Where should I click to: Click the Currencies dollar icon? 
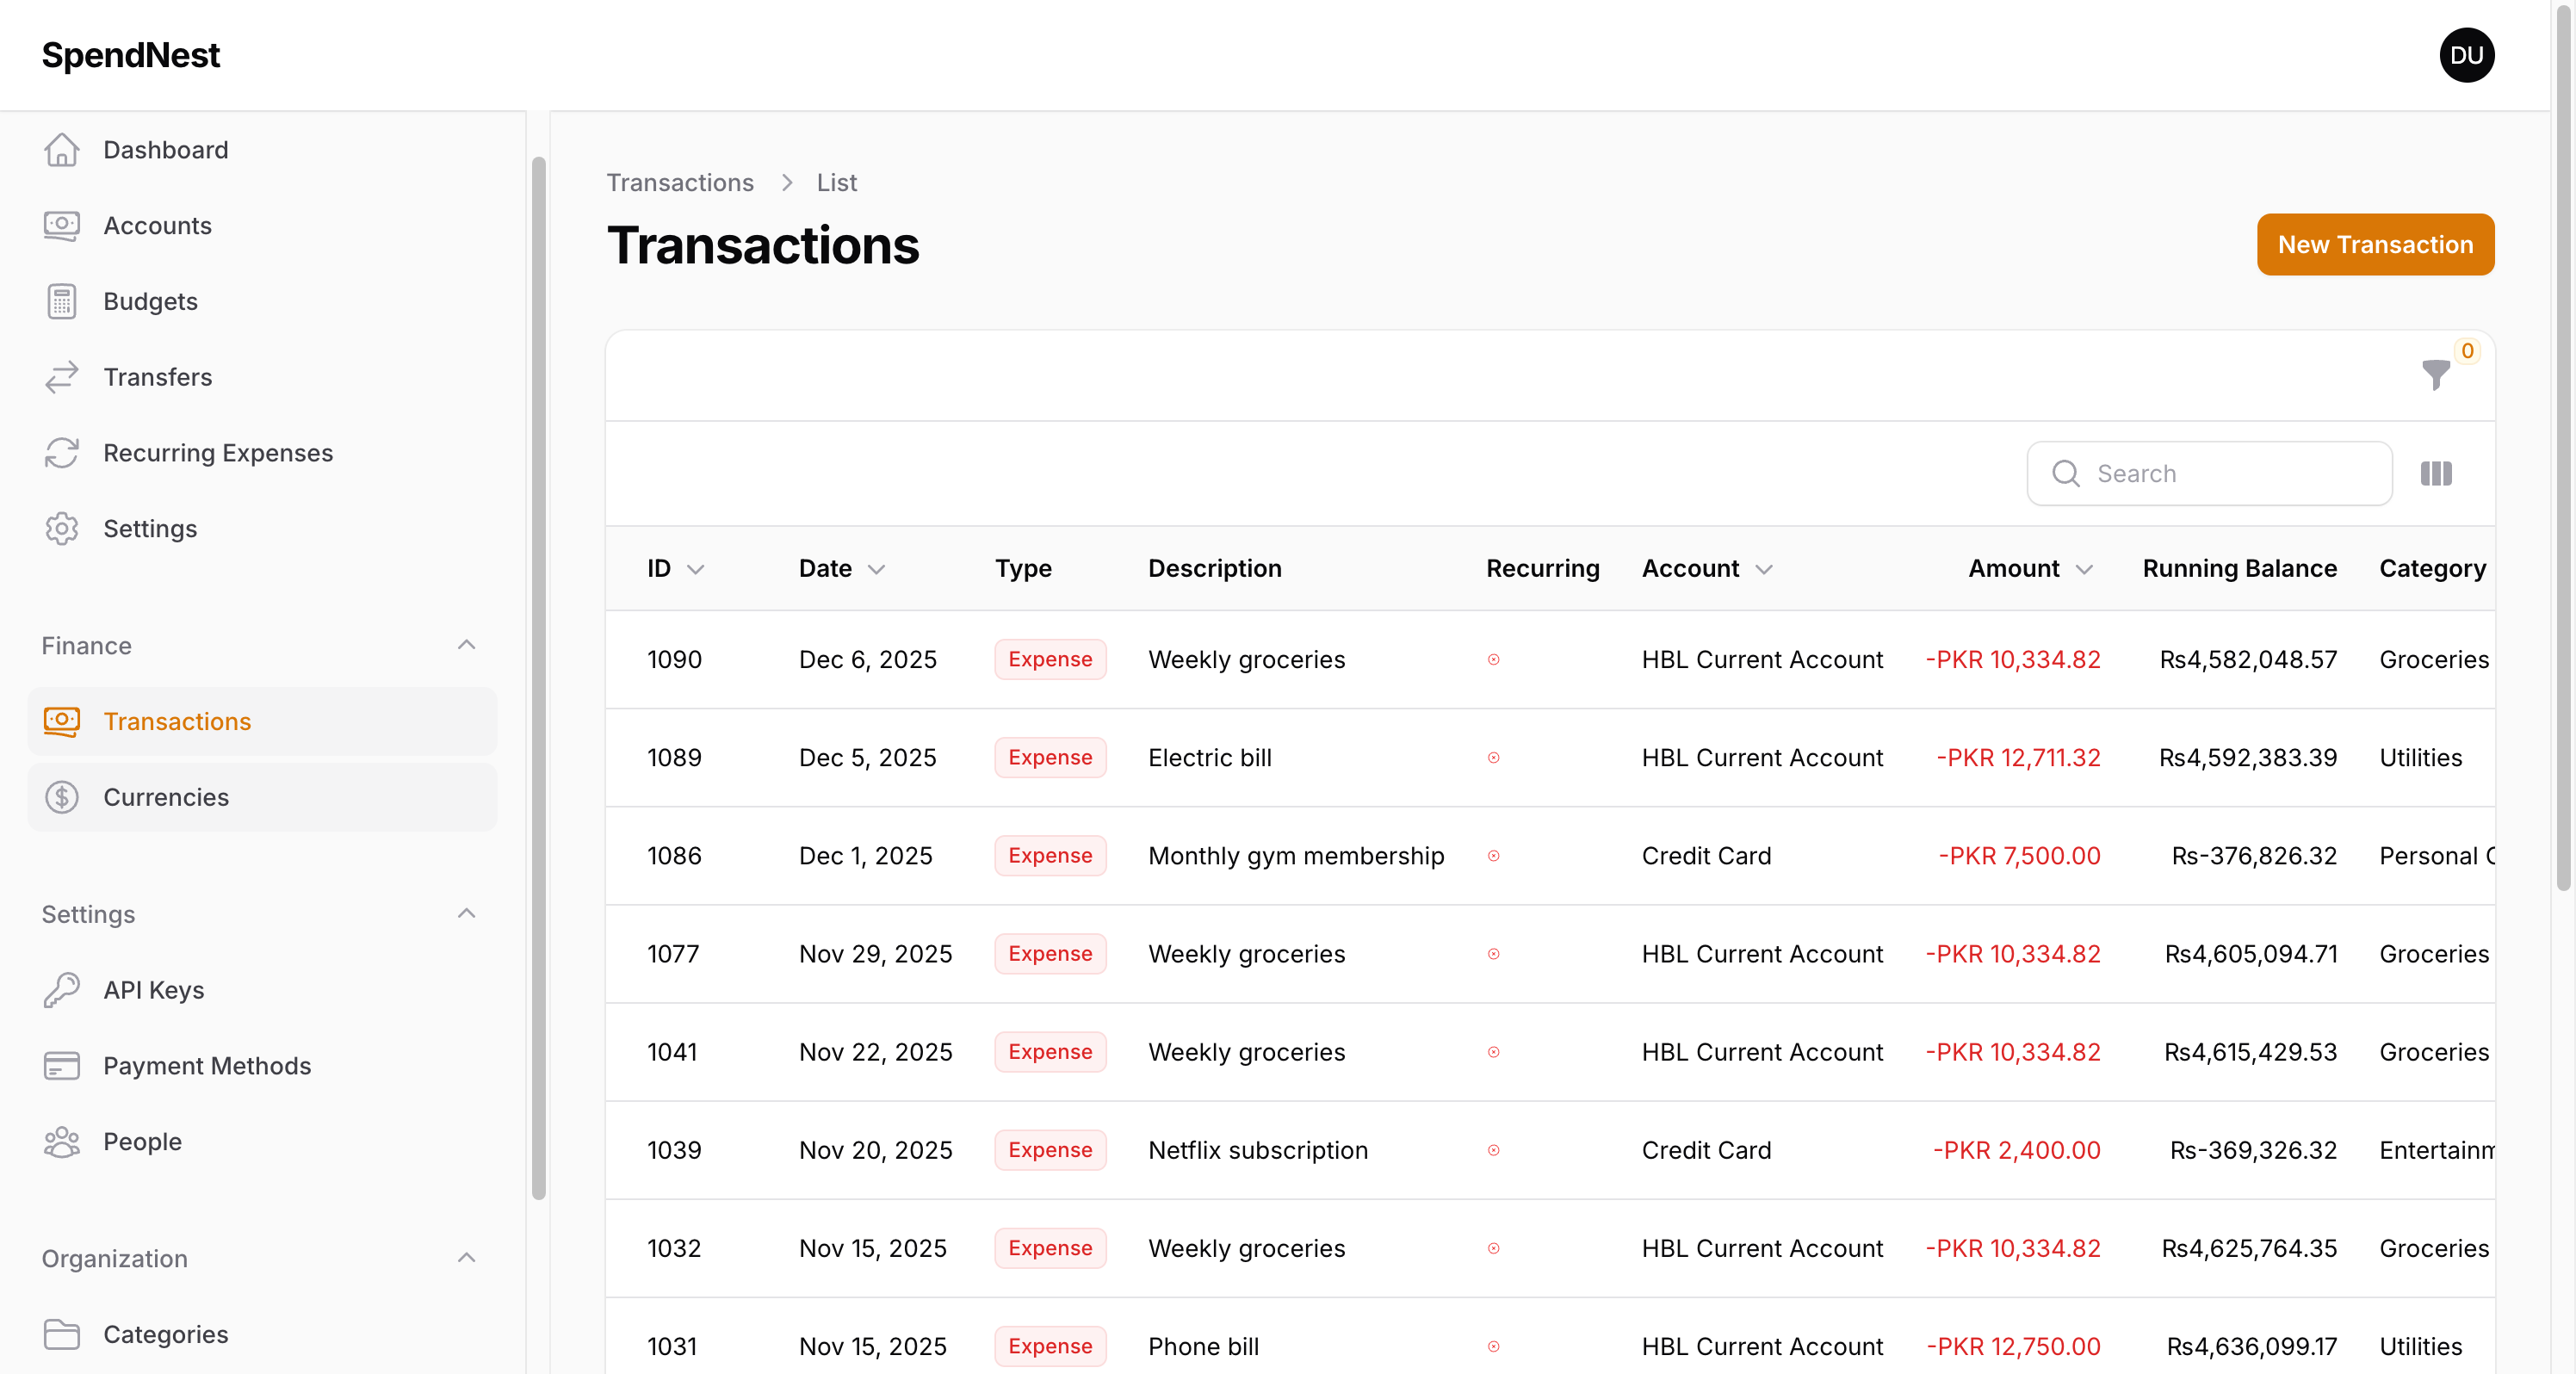pyautogui.click(x=62, y=797)
